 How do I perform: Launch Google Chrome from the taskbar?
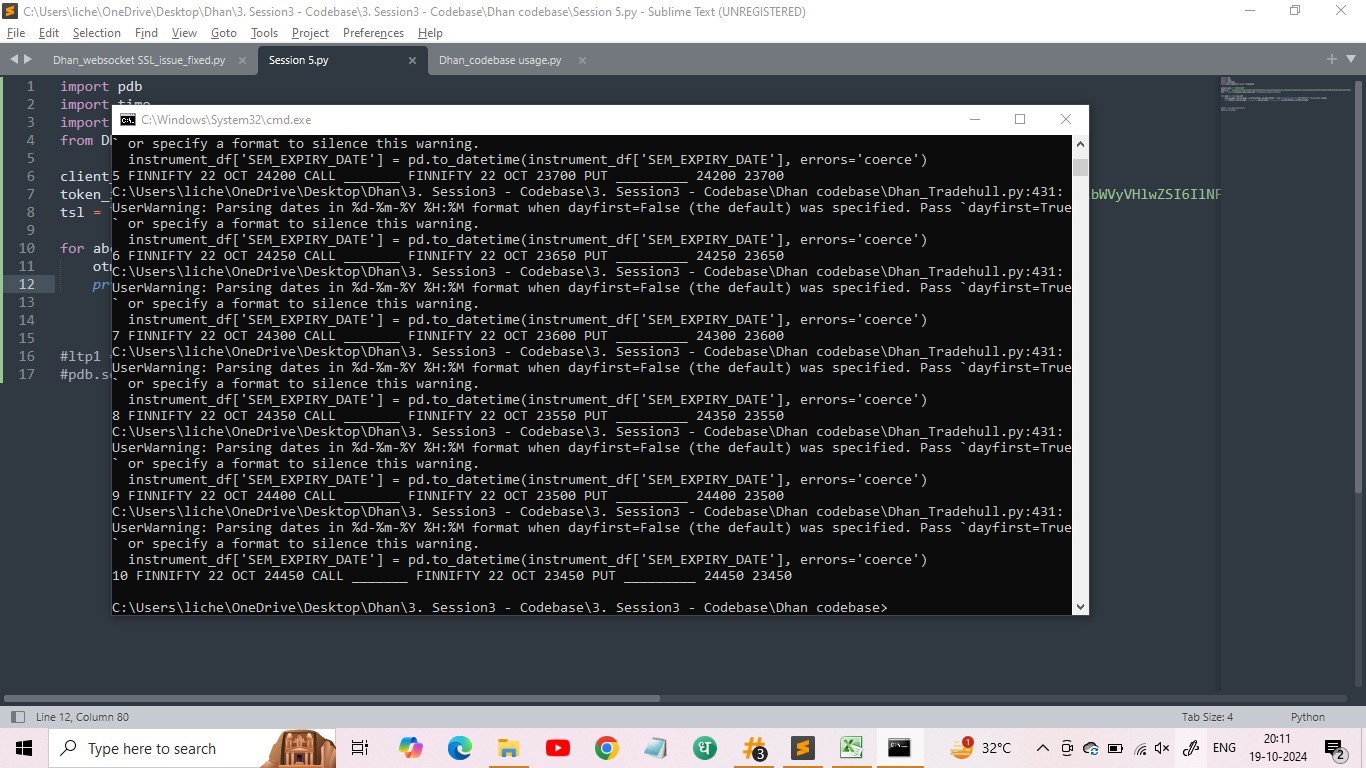[x=606, y=748]
